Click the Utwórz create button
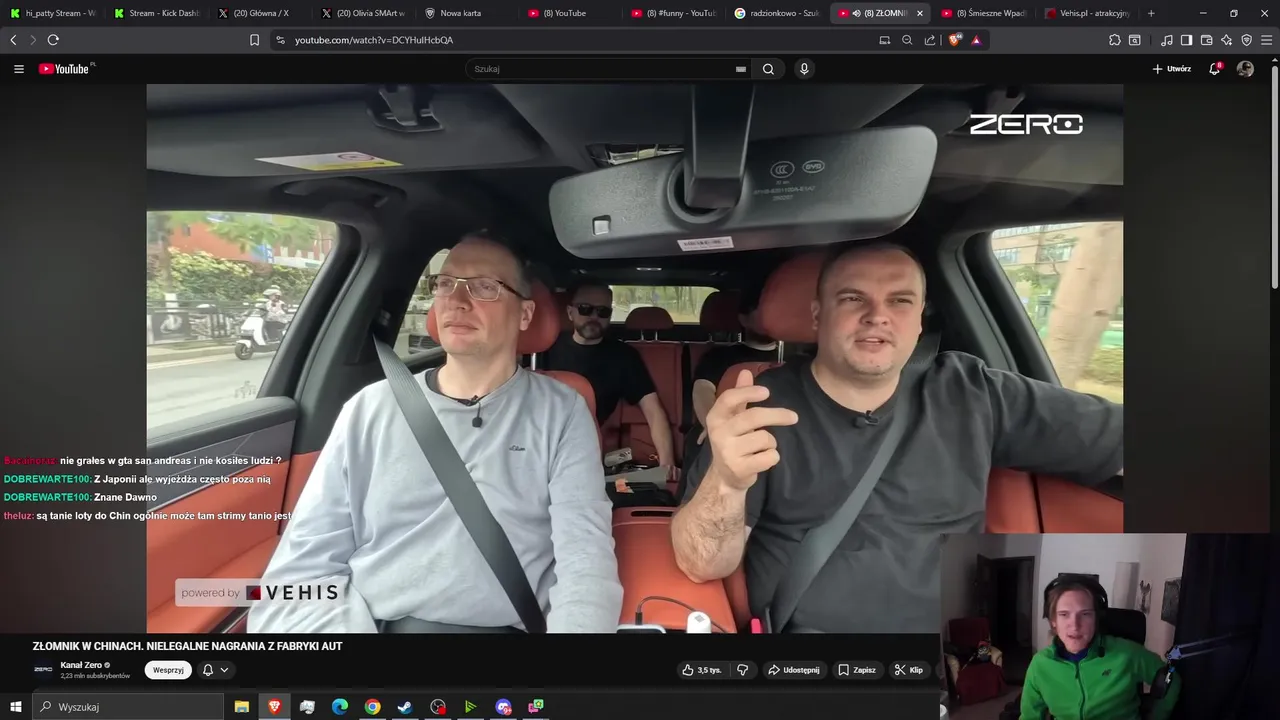This screenshot has height=720, width=1280. click(1171, 69)
